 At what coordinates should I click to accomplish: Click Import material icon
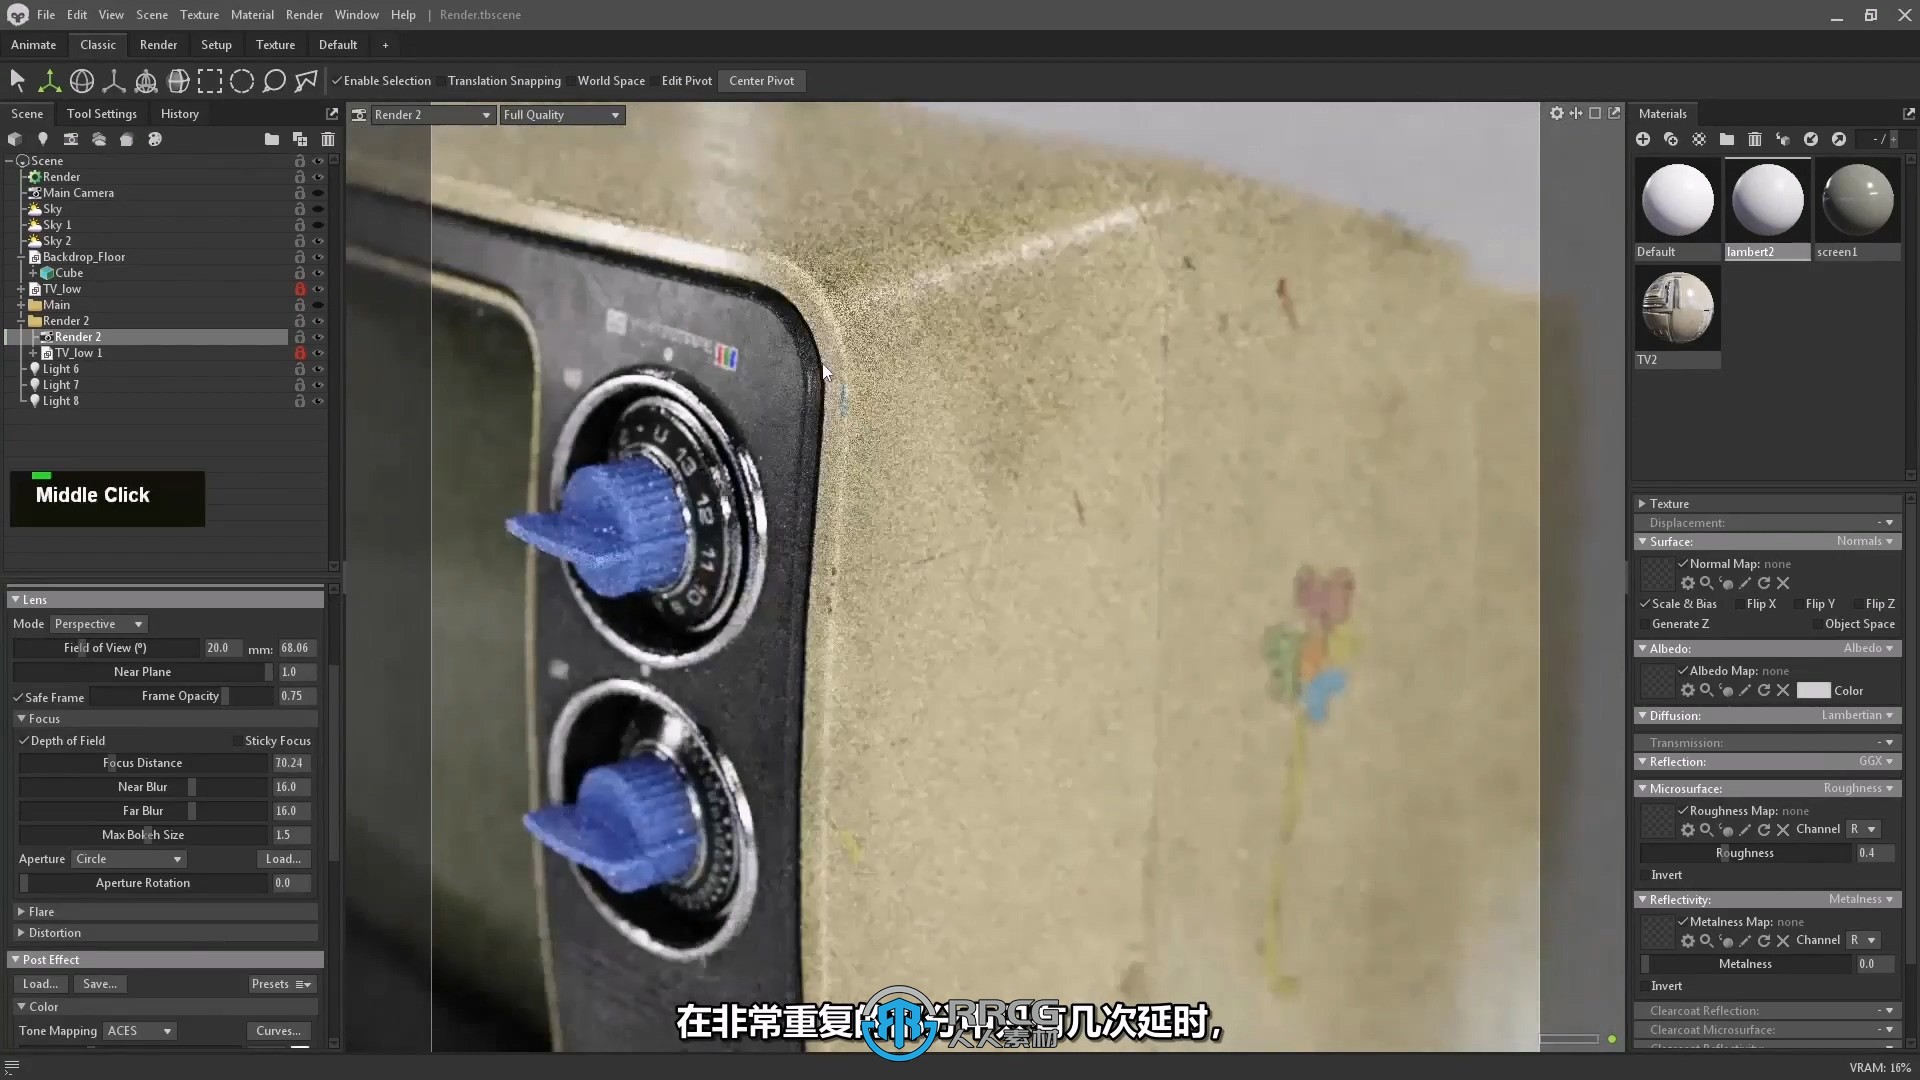[1811, 139]
